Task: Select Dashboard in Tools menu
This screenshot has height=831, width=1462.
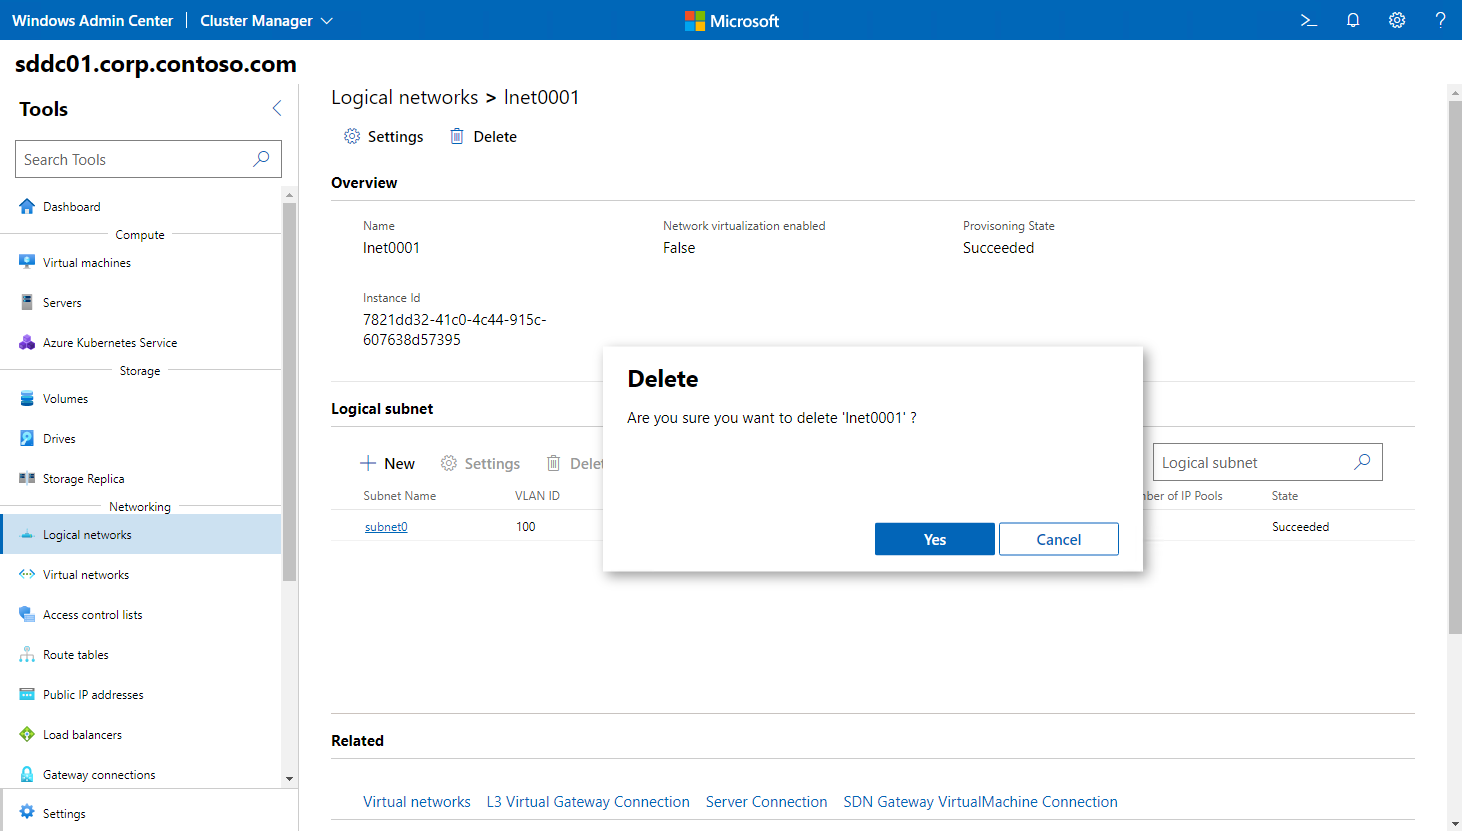Action: 141,206
